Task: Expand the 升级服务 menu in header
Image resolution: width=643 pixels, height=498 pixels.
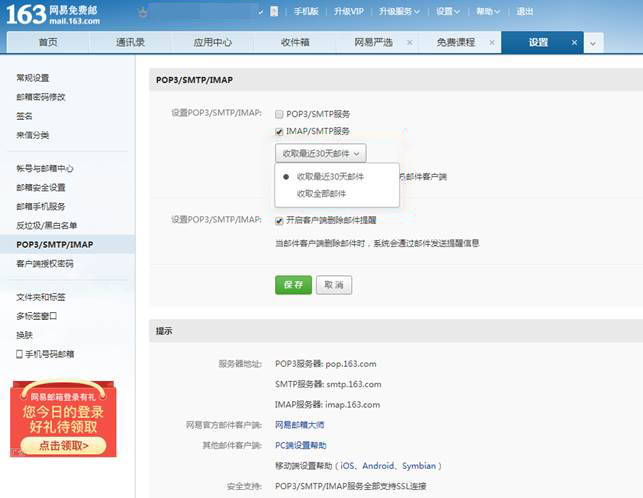Action: point(399,11)
